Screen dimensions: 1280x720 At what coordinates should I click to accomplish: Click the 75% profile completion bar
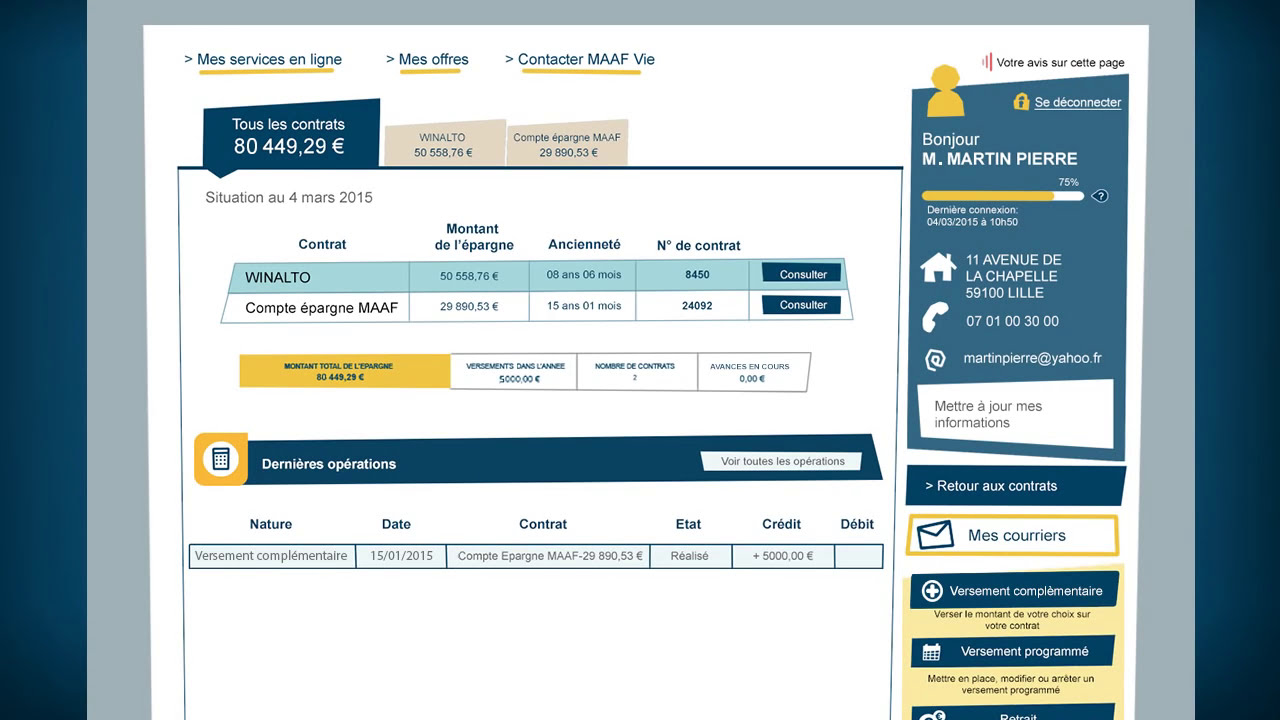point(1003,196)
